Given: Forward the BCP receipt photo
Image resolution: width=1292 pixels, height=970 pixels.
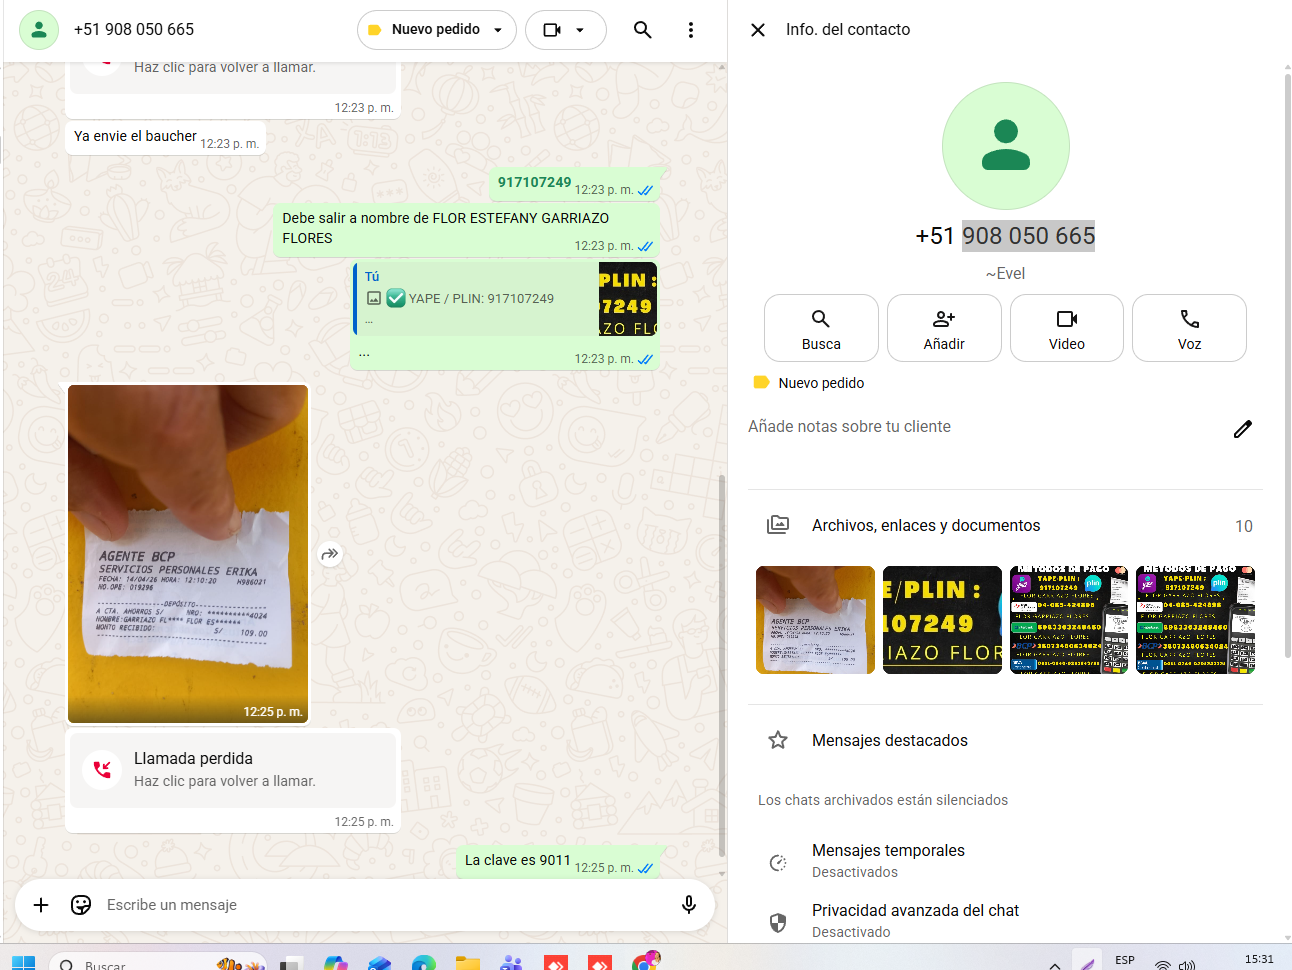Looking at the screenshot, I should click(330, 554).
